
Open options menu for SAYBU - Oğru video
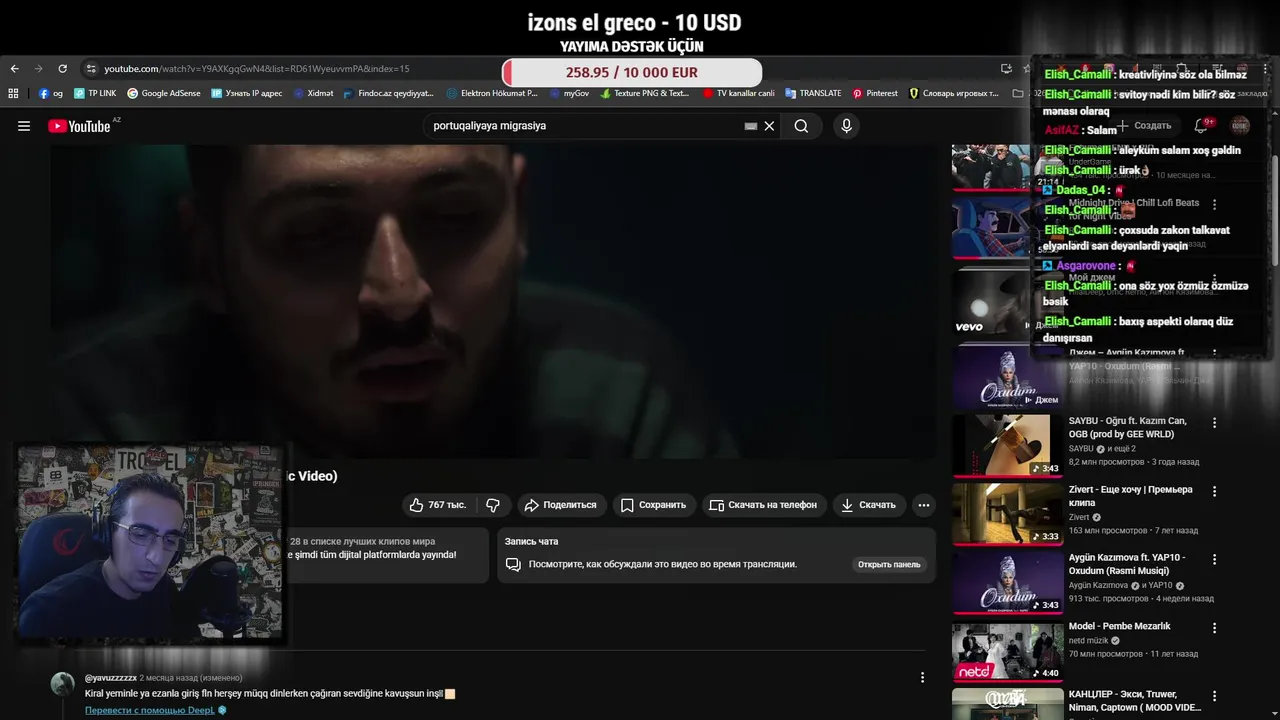[1215, 423]
